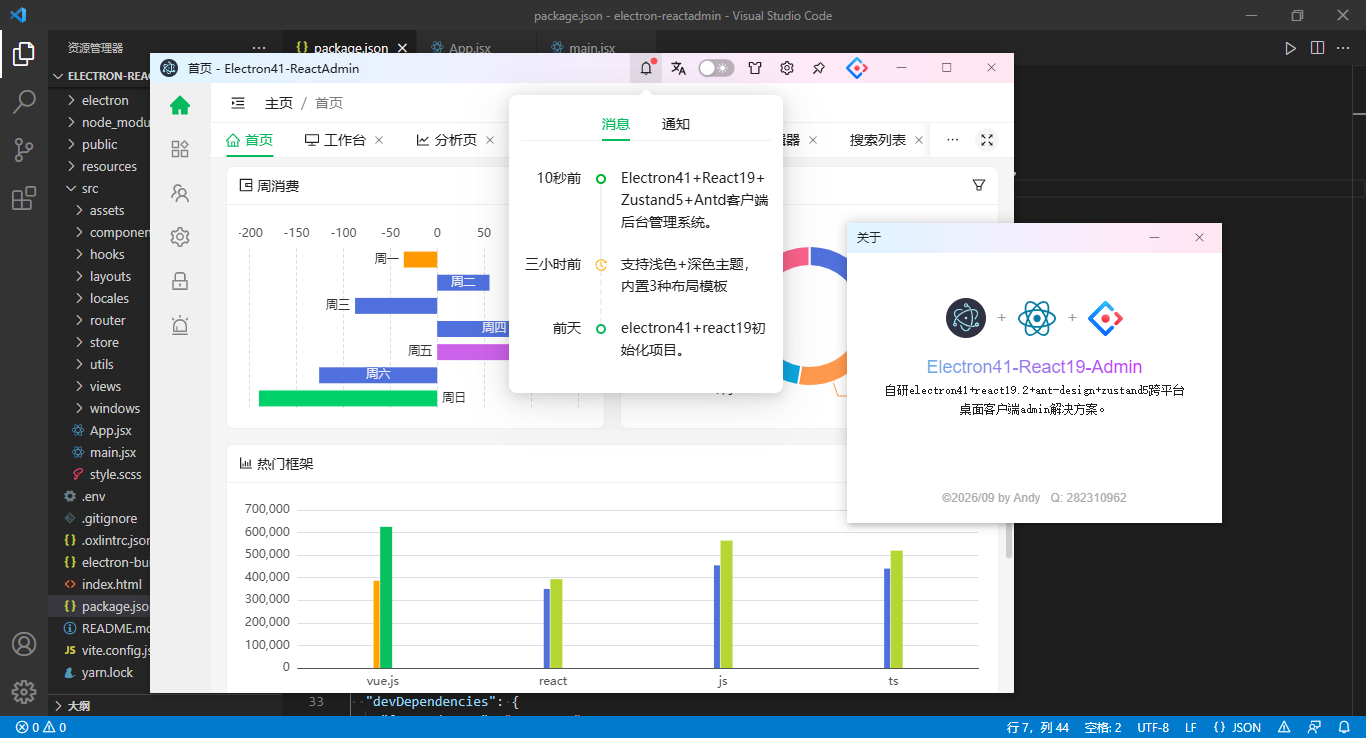Select the 消息 tab in popover
The image size is (1366, 738).
coord(616,124)
